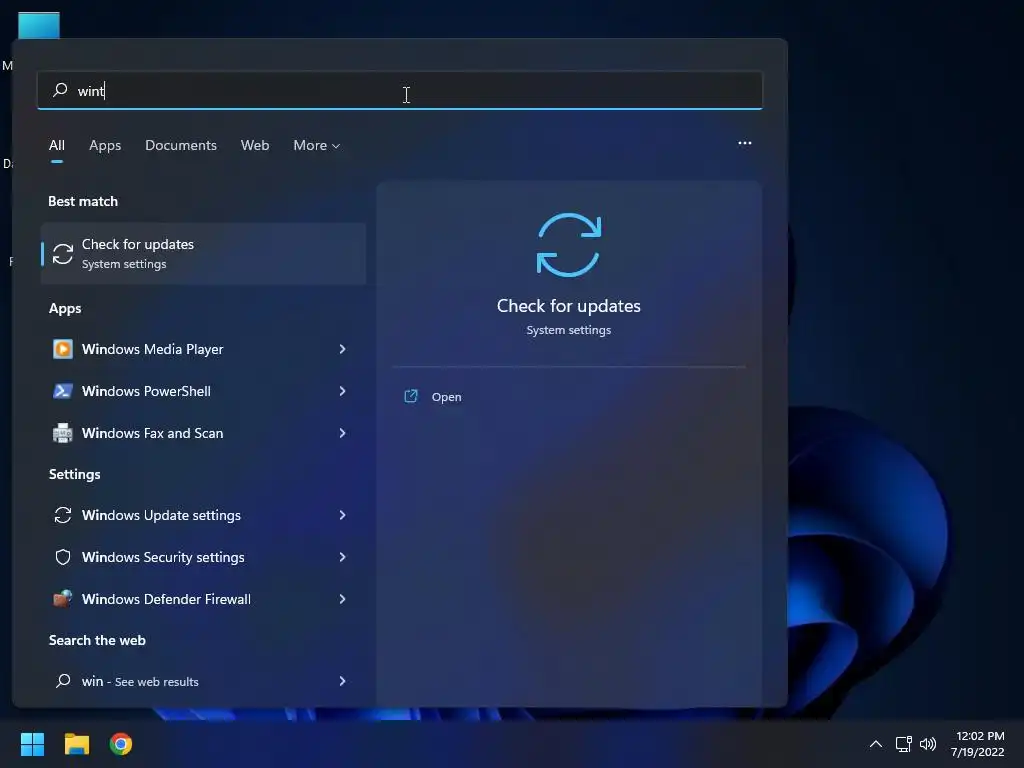Click the Windows Update settings sync icon
Viewport: 1024px width, 768px height.
coord(63,515)
